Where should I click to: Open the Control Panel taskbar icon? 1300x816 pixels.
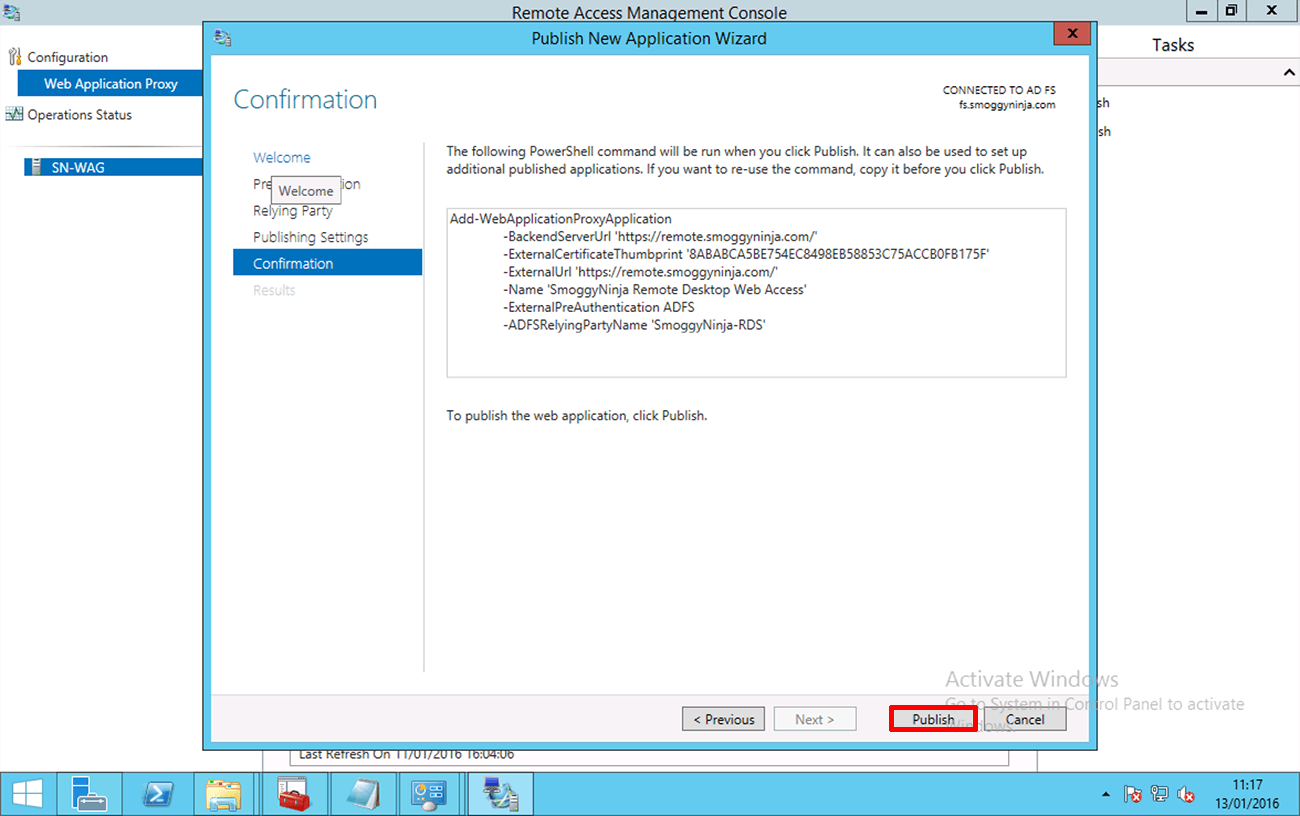pos(431,794)
